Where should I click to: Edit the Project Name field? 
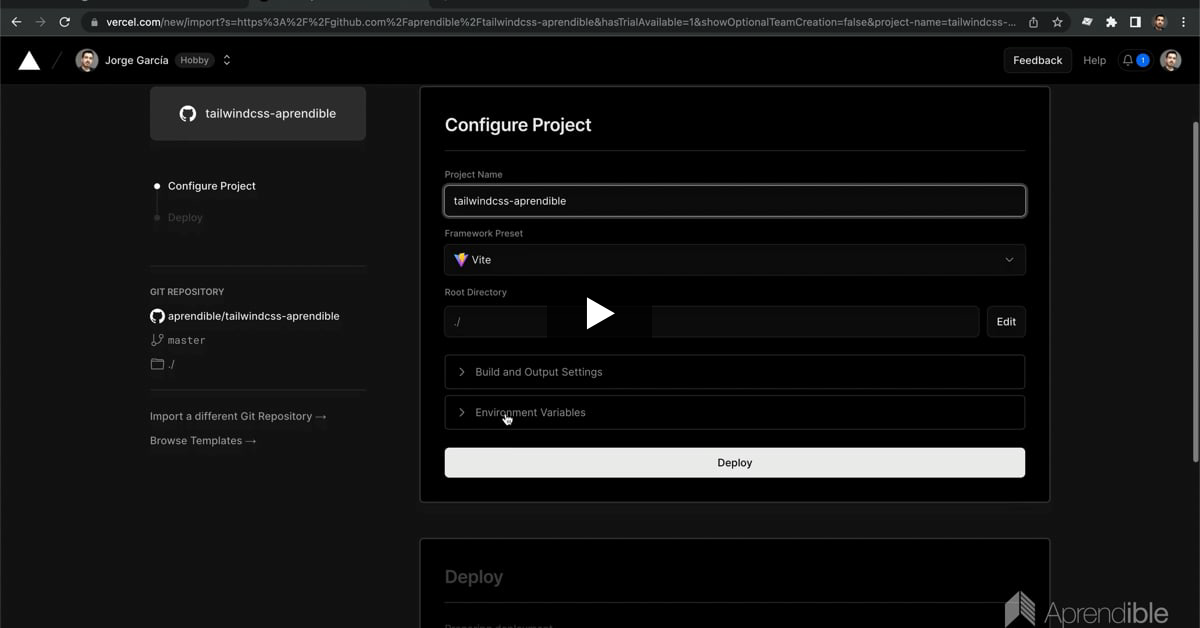pos(735,201)
